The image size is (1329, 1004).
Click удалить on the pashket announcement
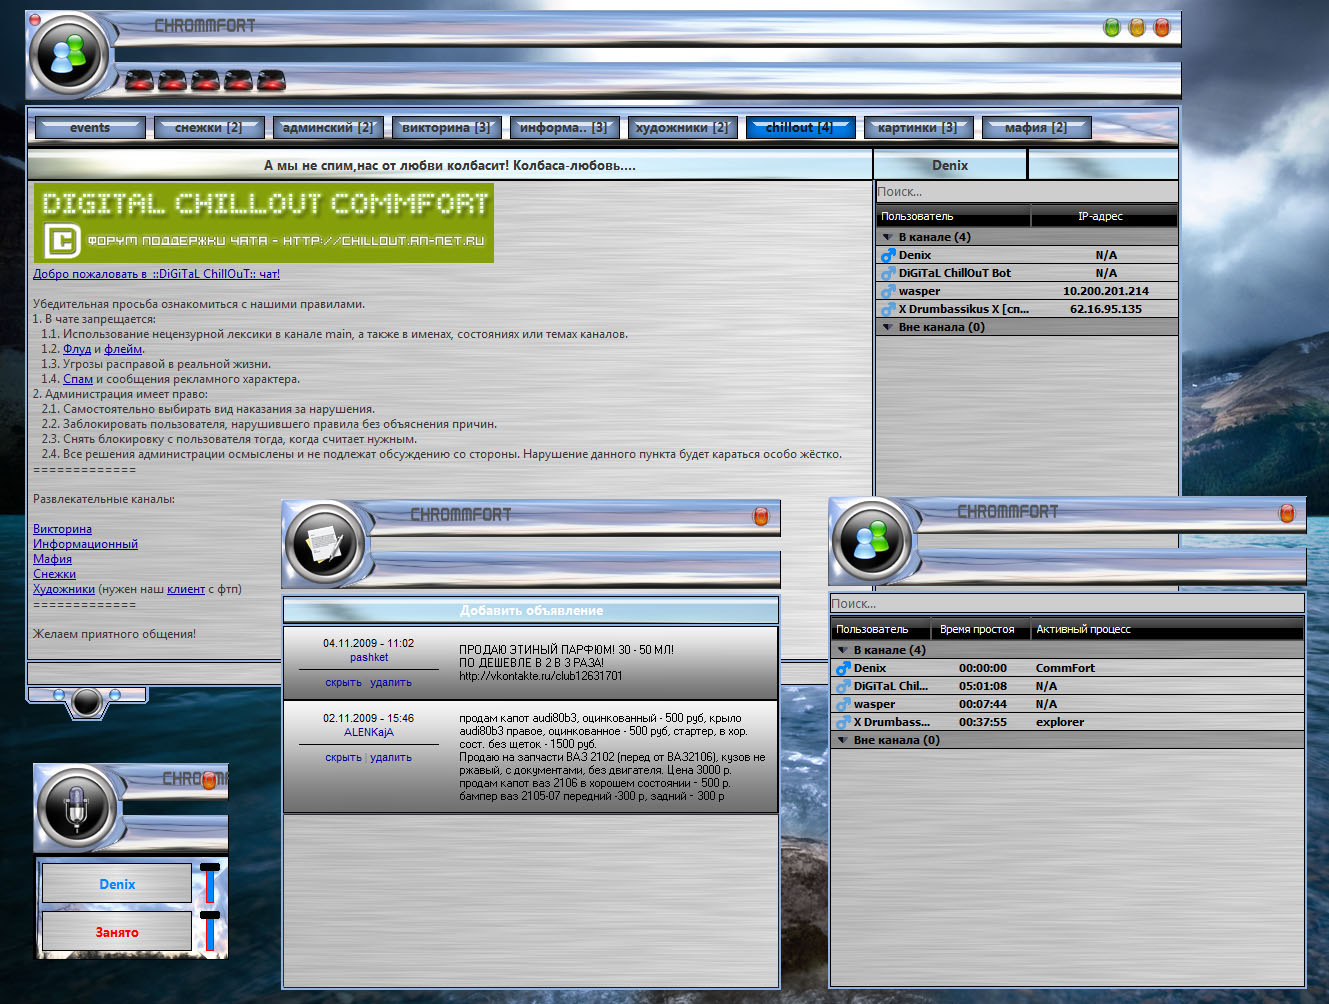tap(390, 683)
